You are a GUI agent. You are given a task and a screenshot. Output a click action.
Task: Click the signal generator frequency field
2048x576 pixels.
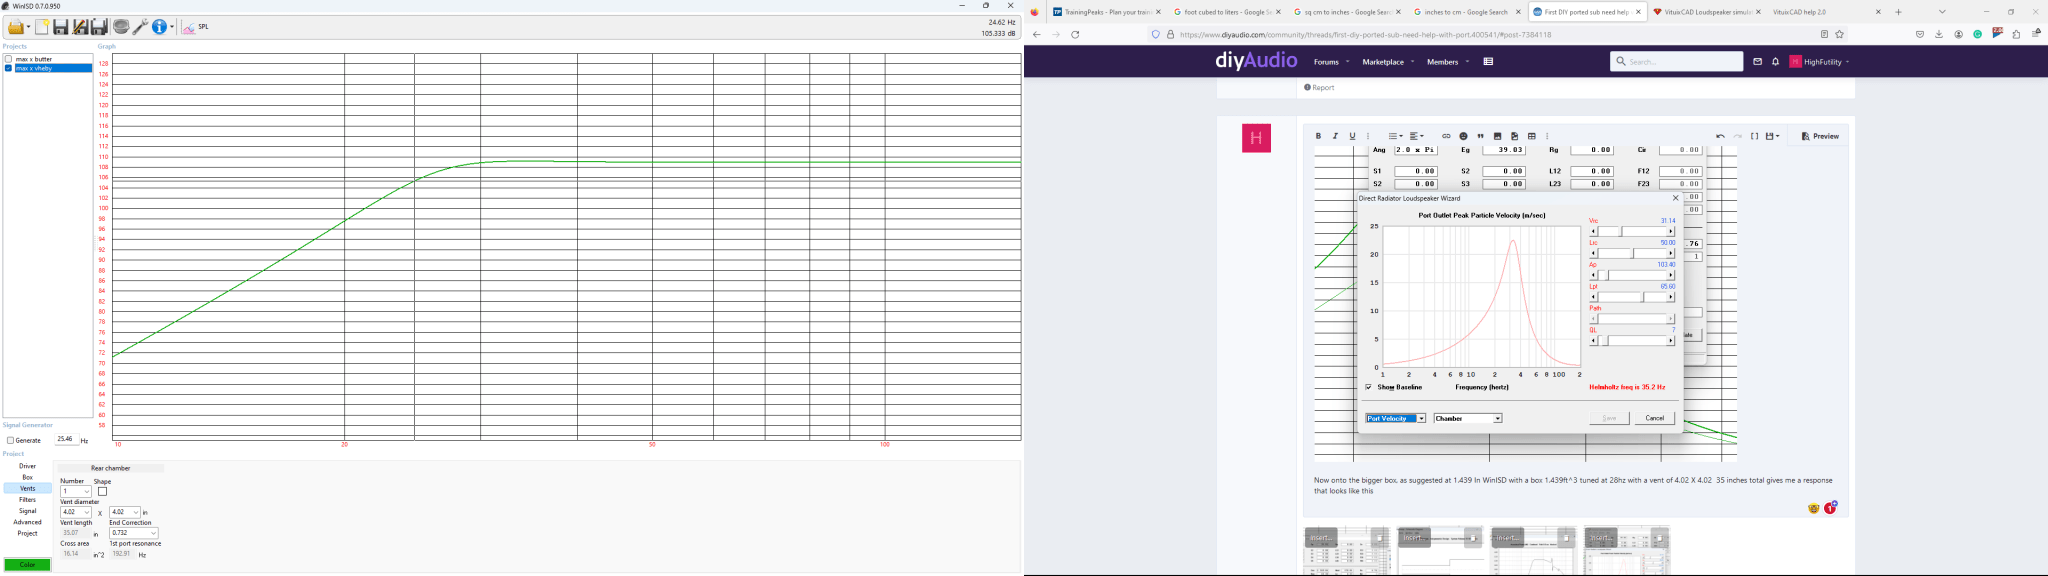click(x=67, y=439)
